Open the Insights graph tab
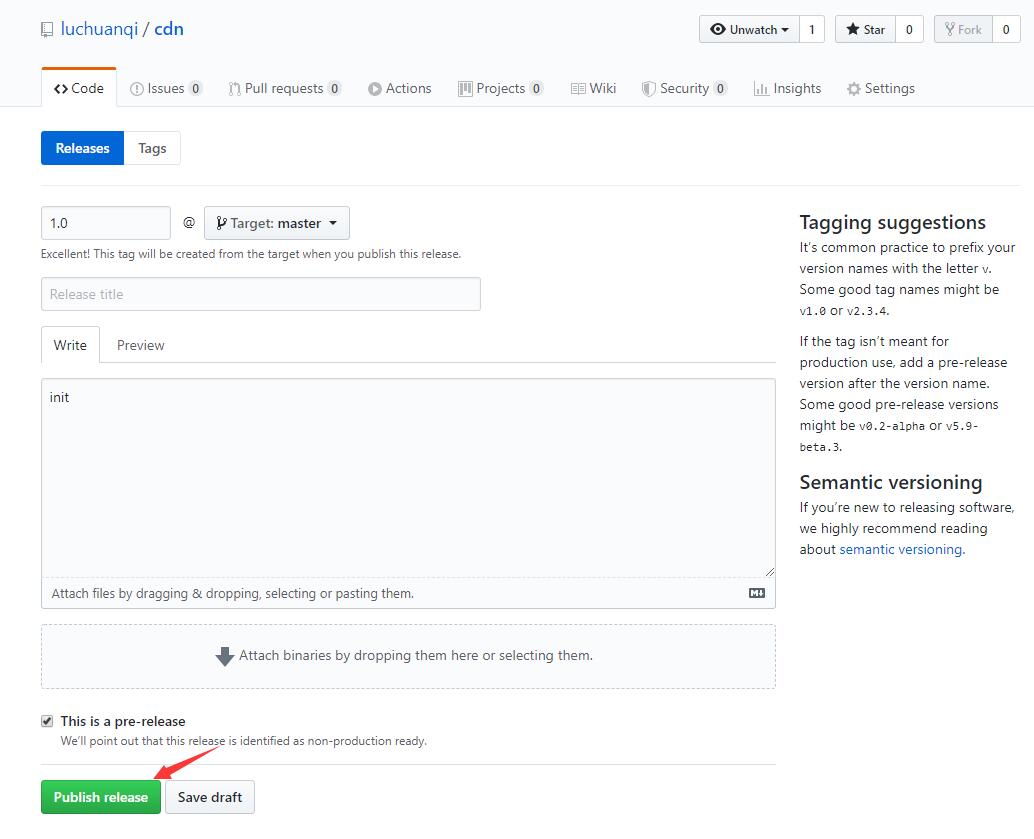 pyautogui.click(x=787, y=88)
